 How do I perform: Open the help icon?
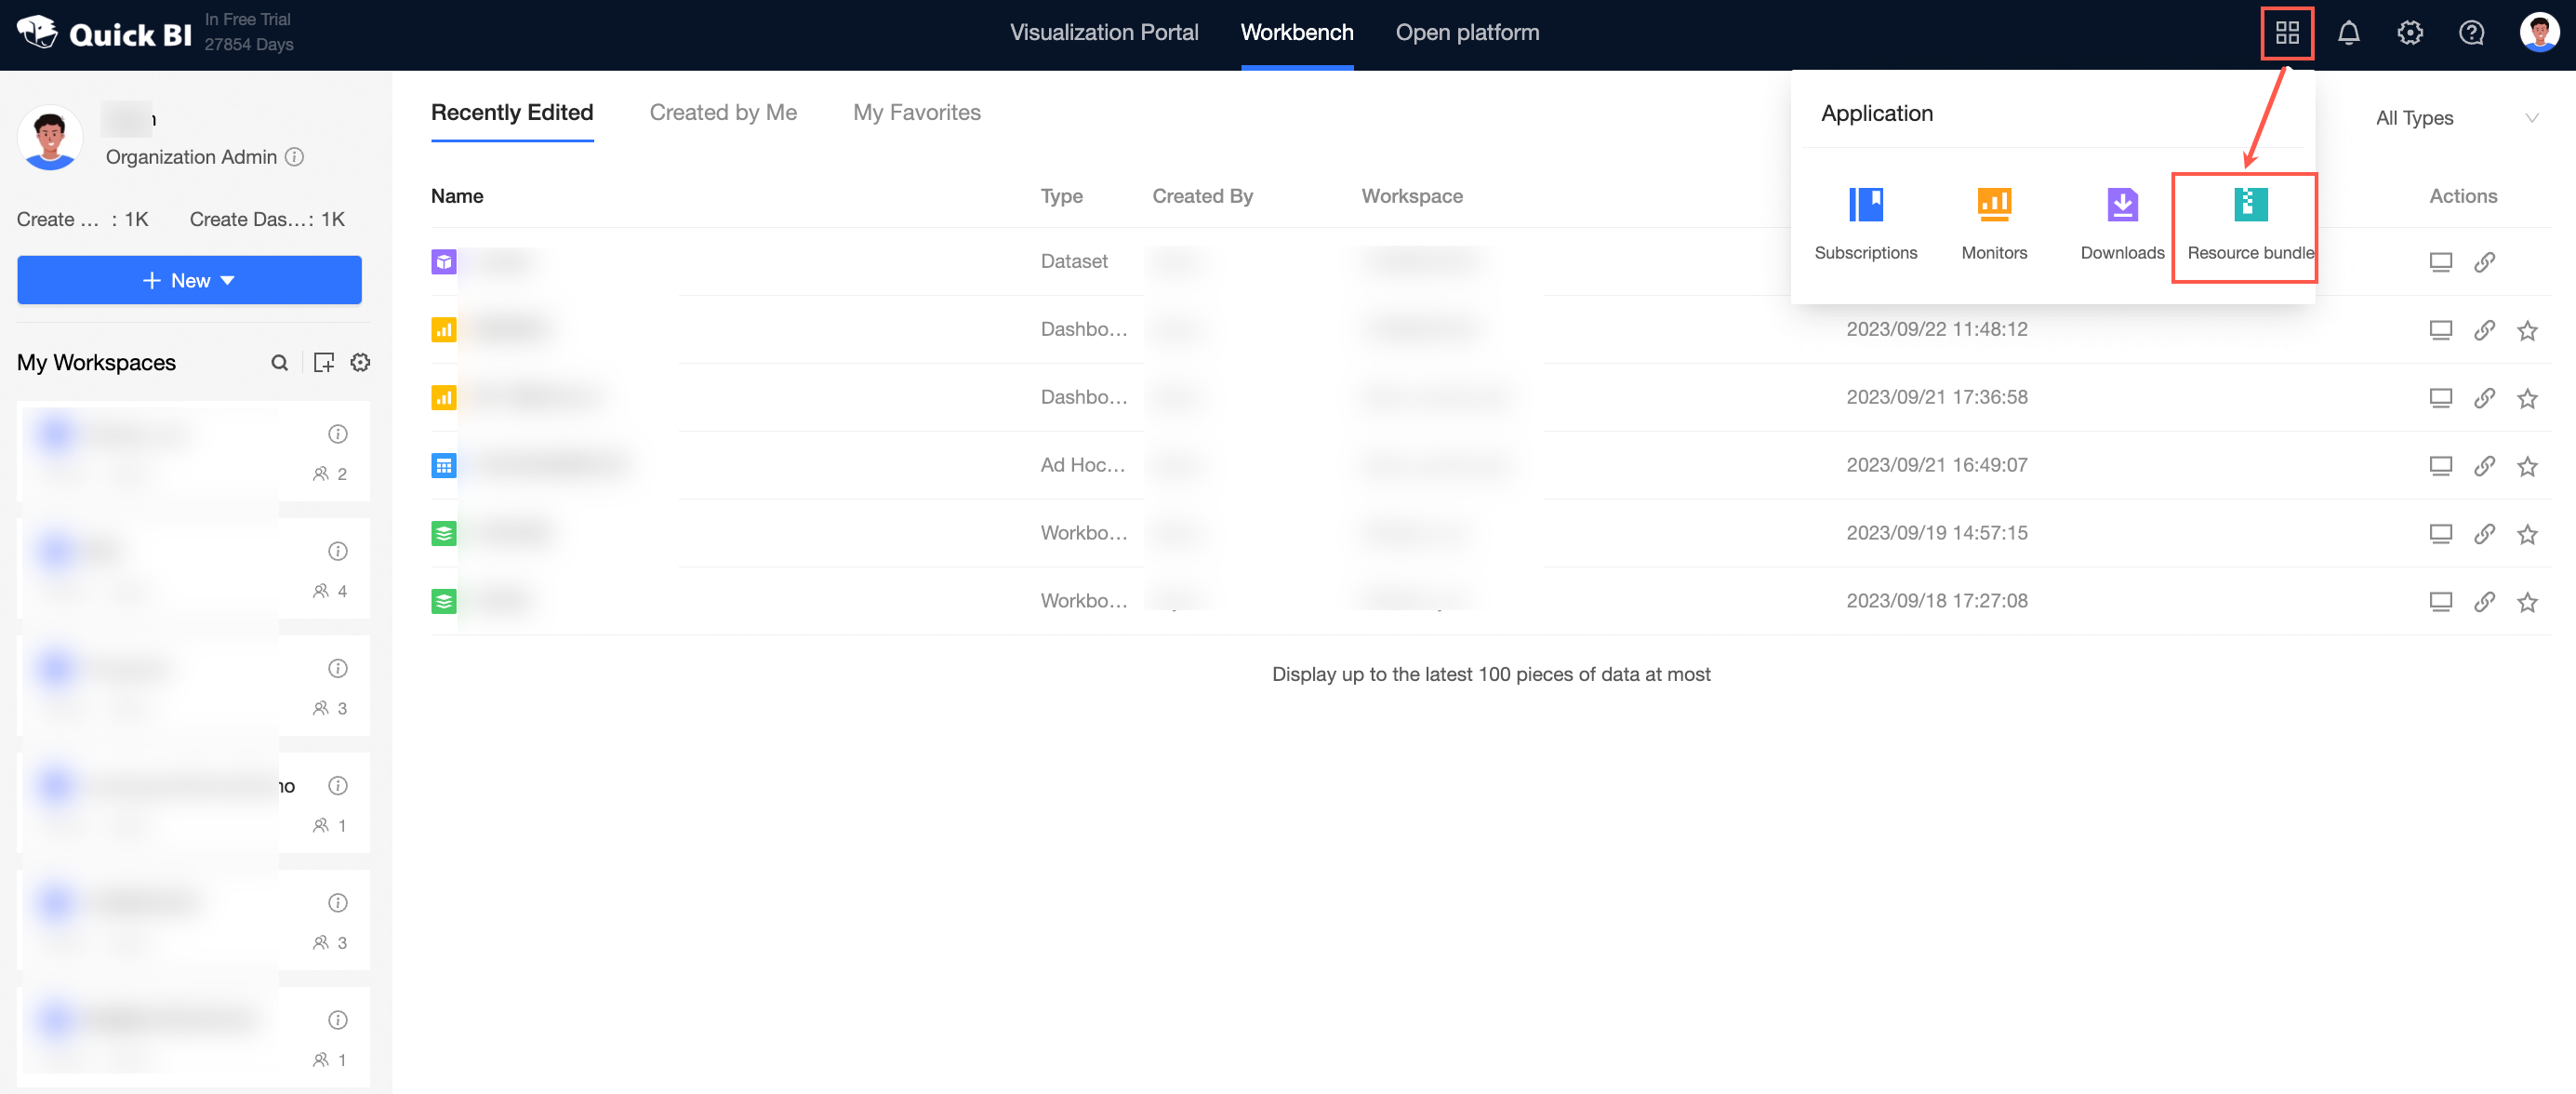point(2472,32)
